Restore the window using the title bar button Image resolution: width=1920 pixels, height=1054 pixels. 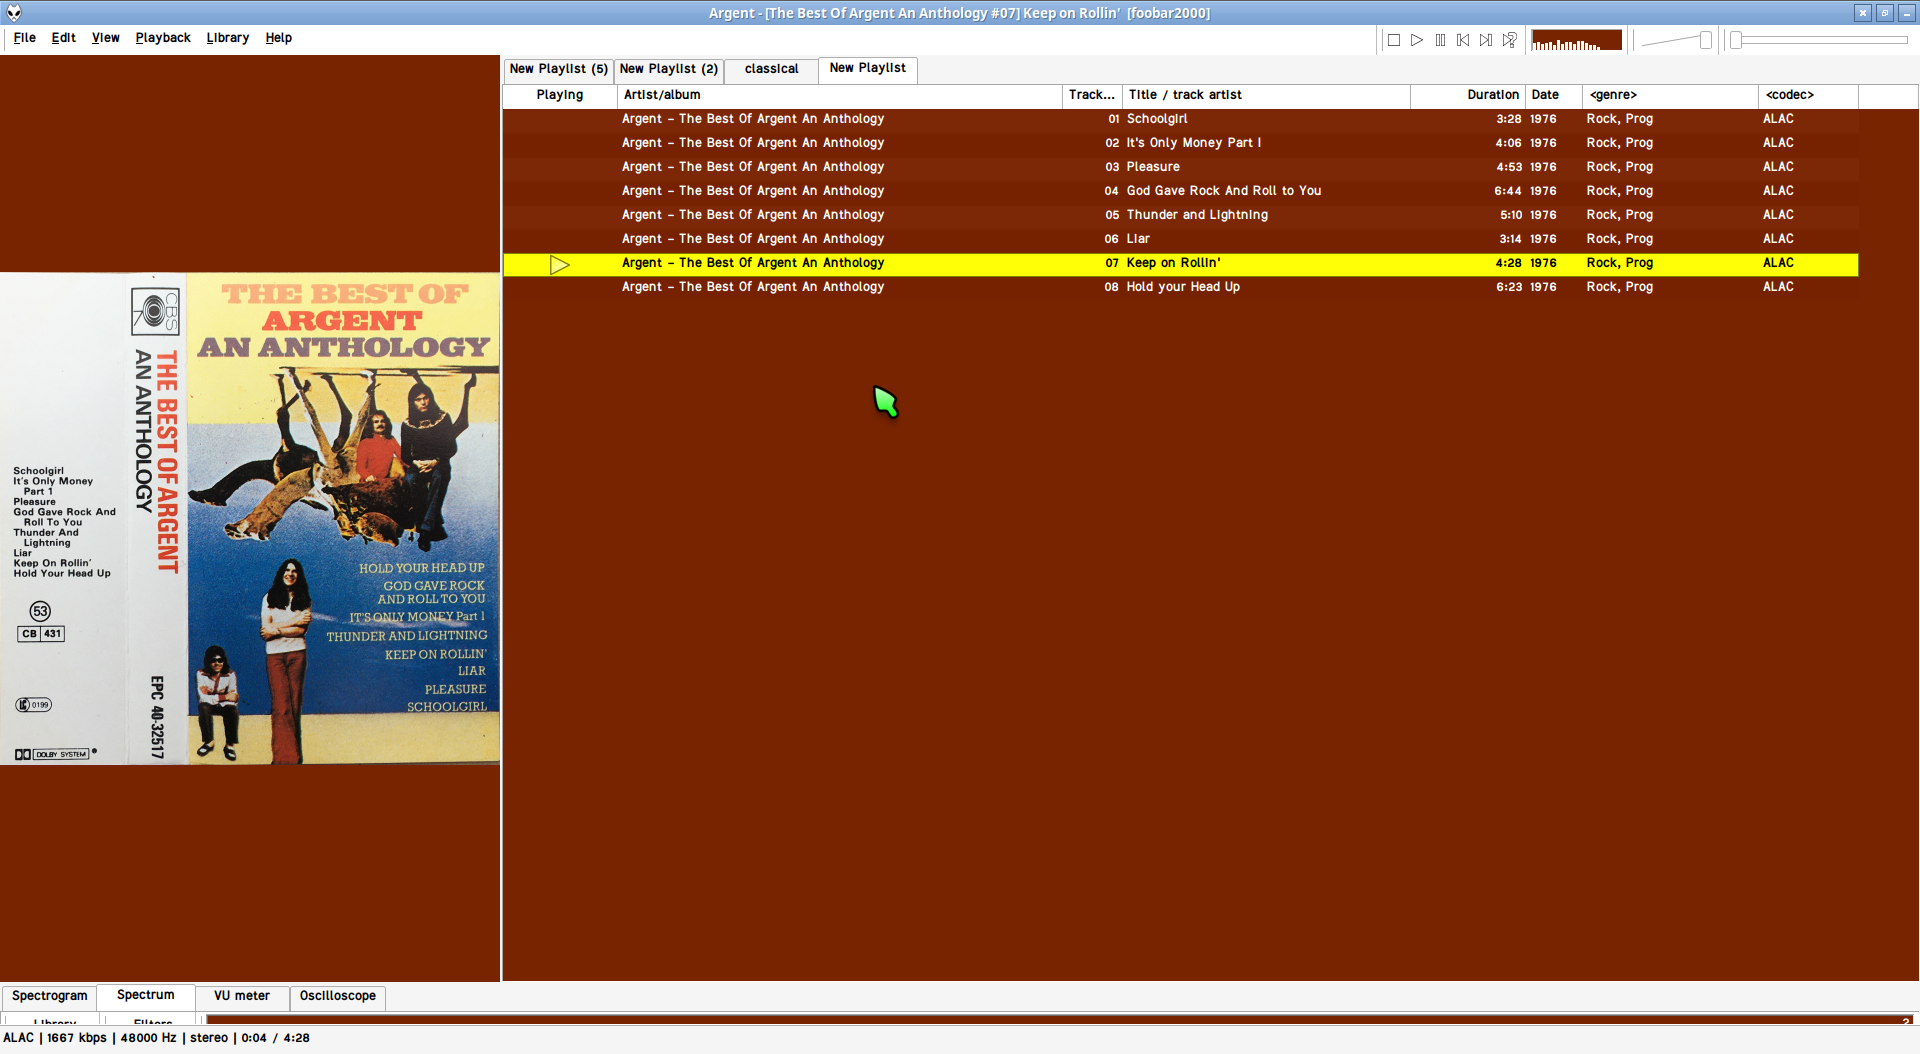(1884, 13)
